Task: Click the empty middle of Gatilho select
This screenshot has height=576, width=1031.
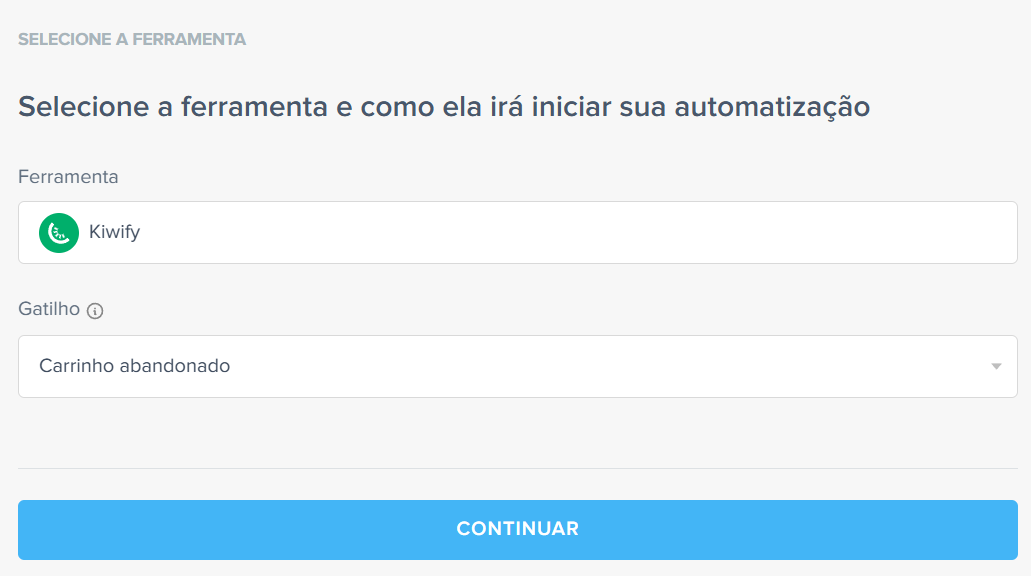Action: (592, 366)
